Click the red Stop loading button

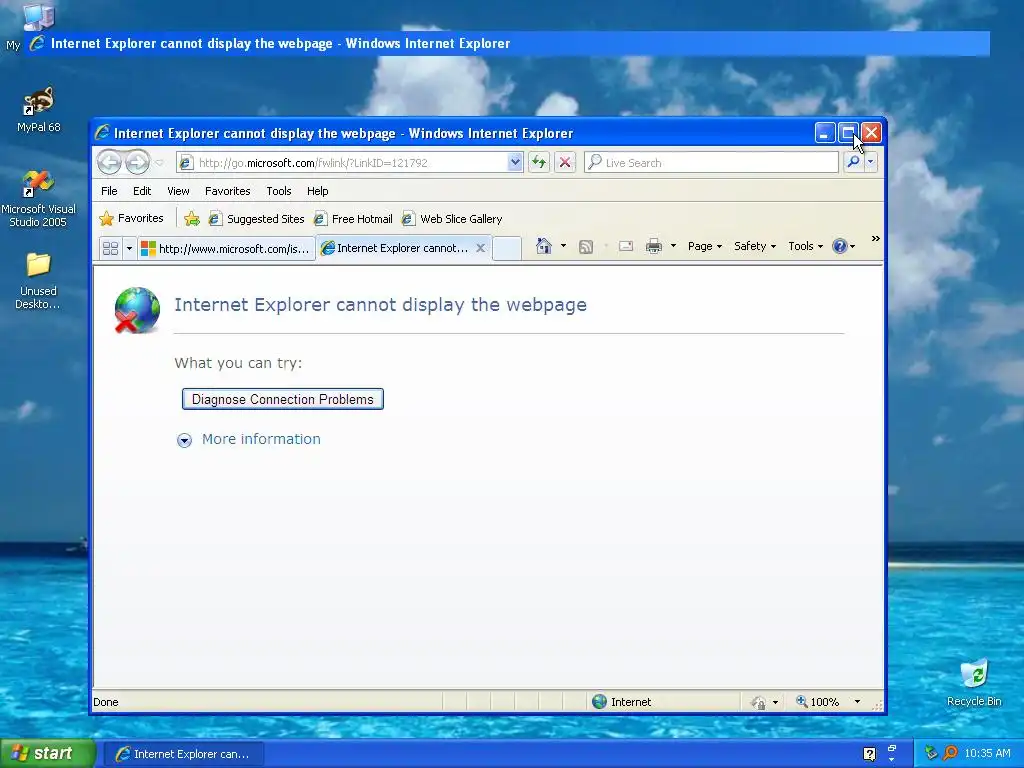pos(565,163)
